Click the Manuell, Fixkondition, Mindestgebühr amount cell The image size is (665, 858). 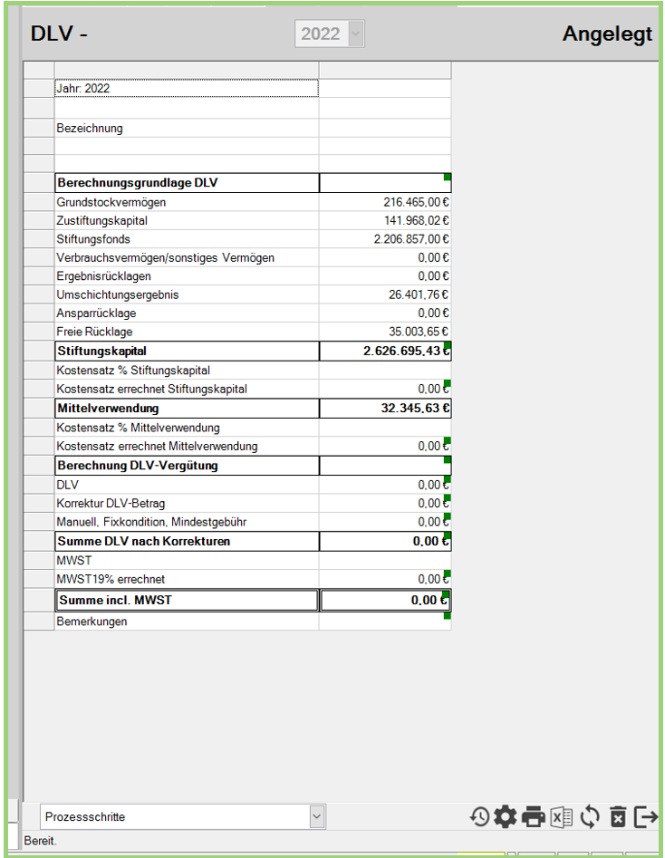point(385,522)
